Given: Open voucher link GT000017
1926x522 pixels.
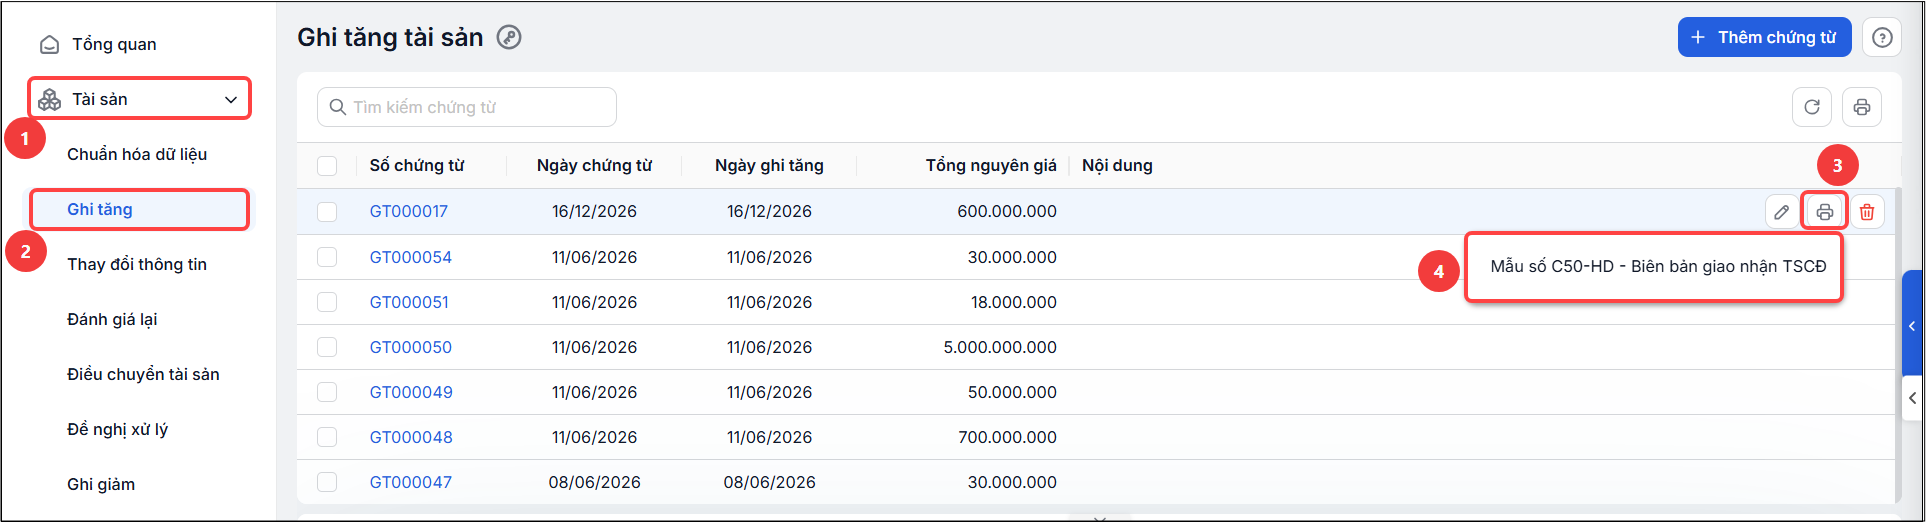Looking at the screenshot, I should [x=409, y=212].
